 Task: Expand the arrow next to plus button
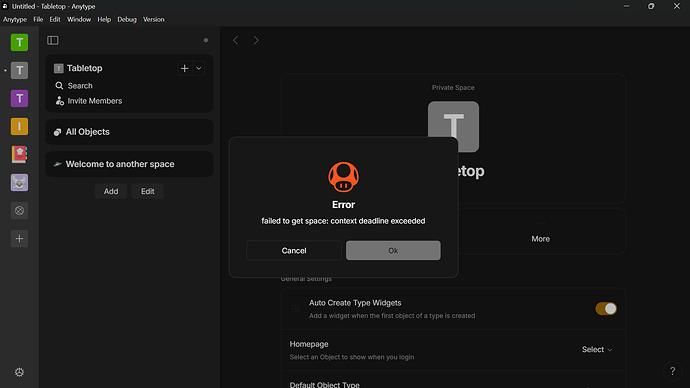point(198,68)
